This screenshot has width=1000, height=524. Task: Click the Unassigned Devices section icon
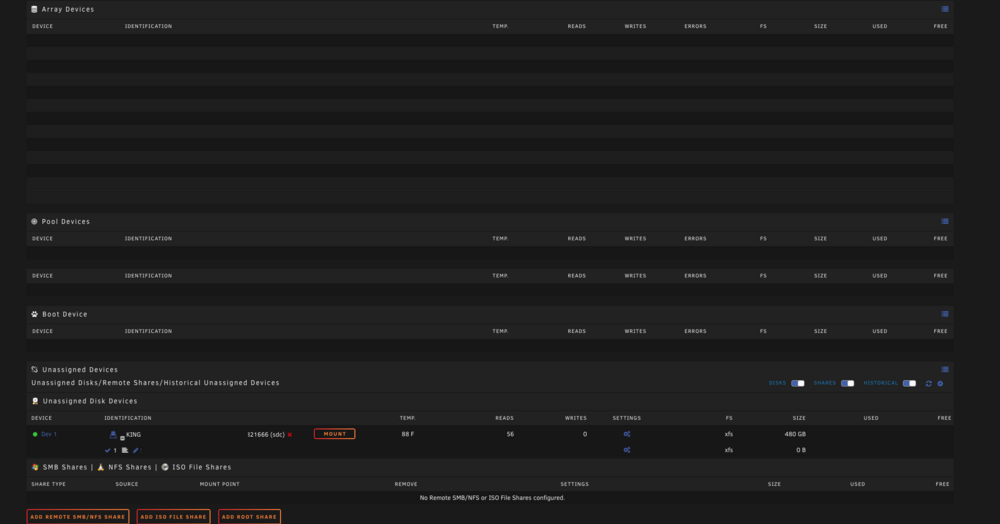(34, 370)
